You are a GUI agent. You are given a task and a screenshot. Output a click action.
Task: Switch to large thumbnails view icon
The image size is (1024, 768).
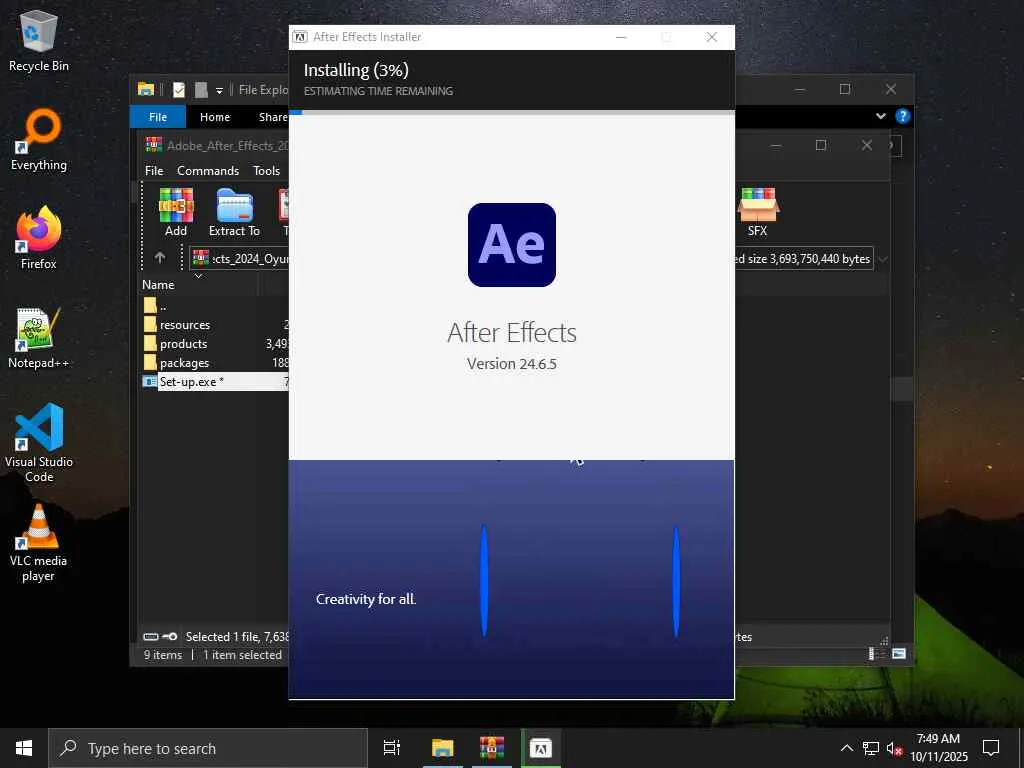899,654
